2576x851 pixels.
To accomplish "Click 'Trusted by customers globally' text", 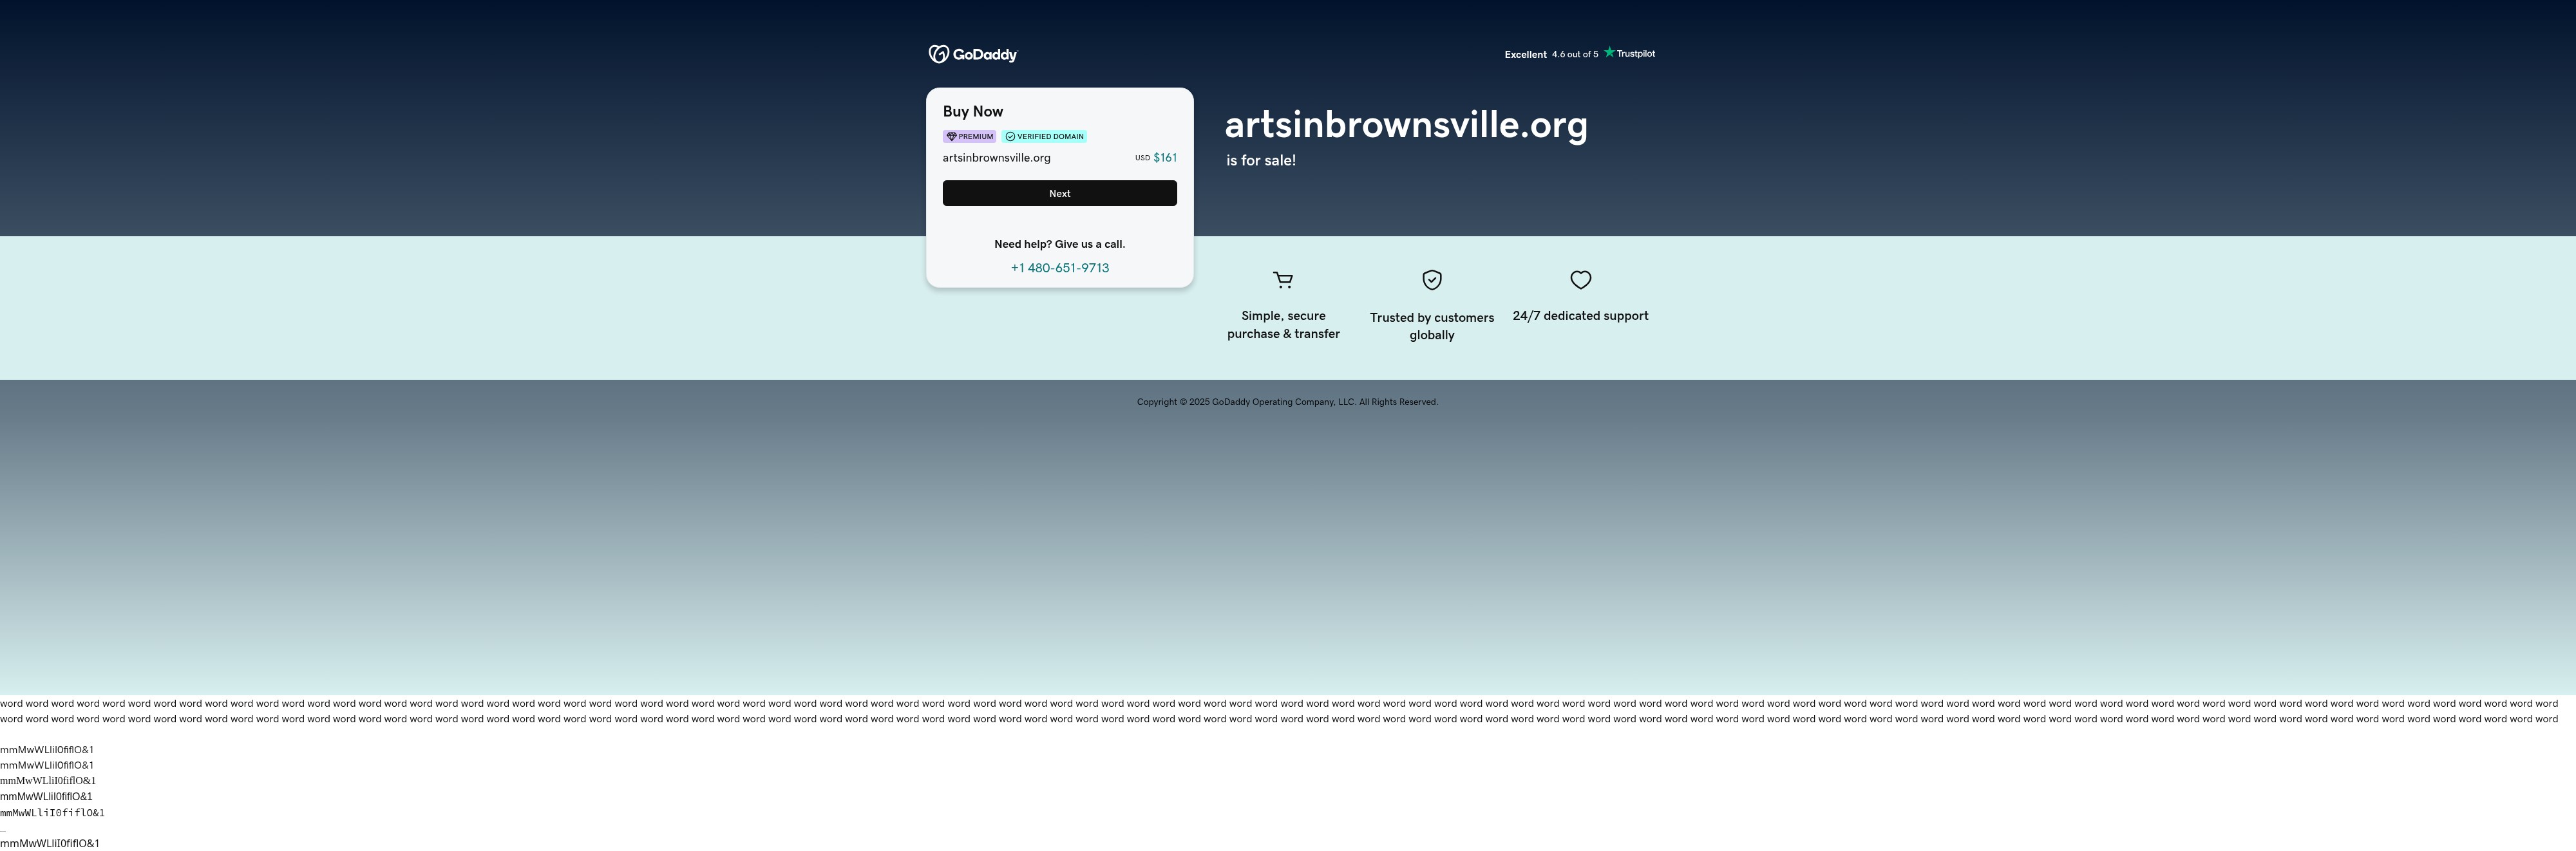I will tap(1432, 326).
